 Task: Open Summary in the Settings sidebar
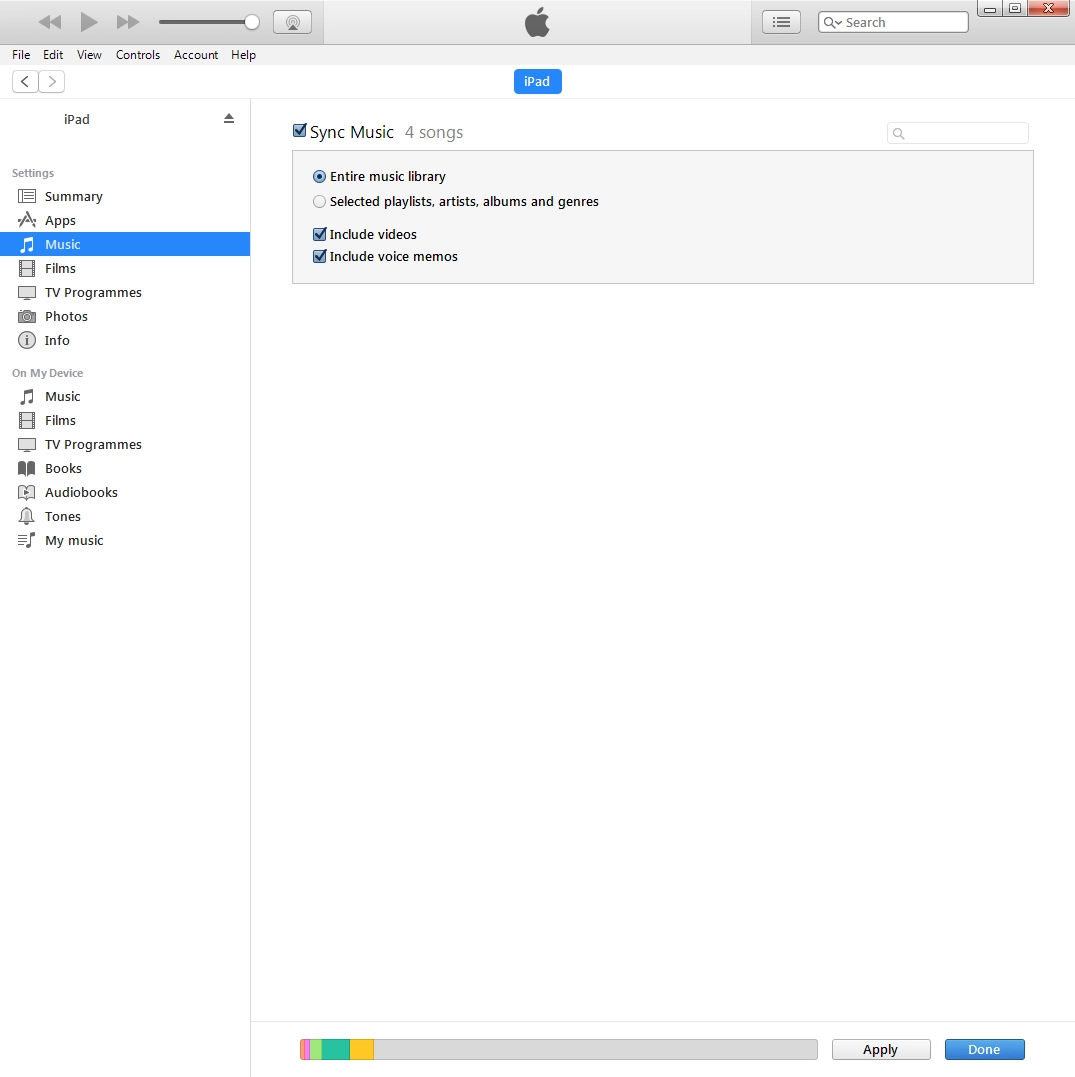click(73, 197)
